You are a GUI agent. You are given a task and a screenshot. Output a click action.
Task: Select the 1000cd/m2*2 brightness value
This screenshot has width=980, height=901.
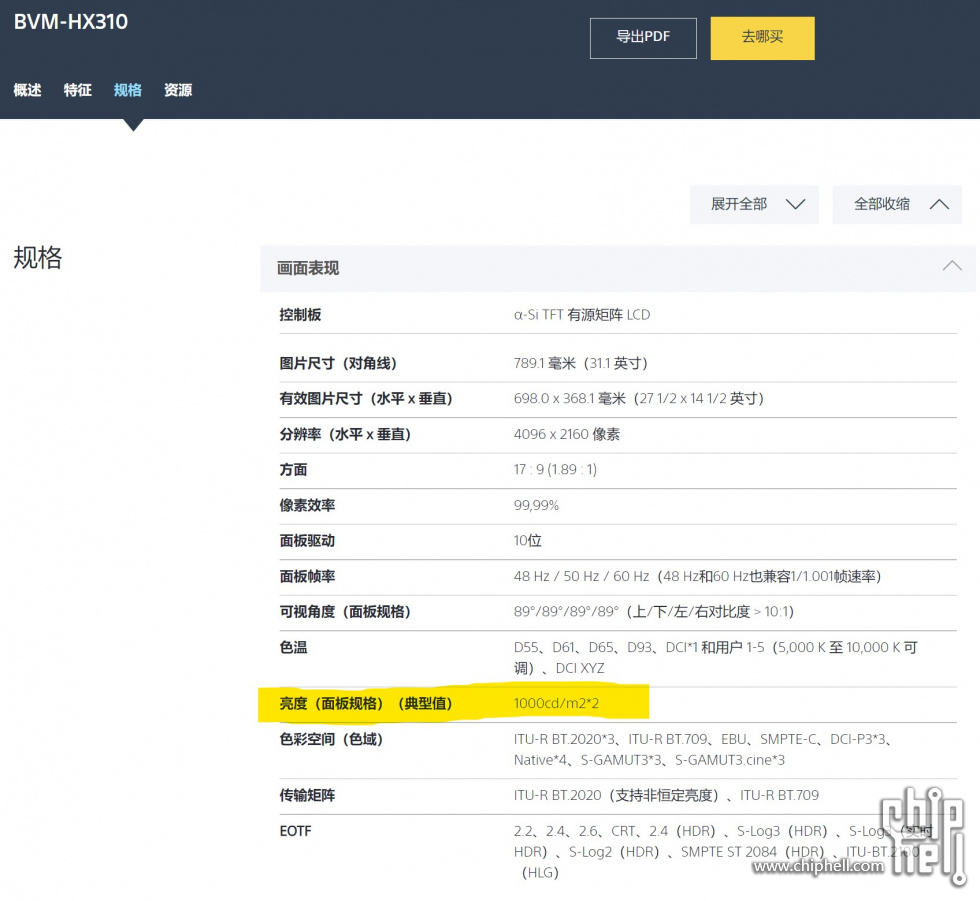point(556,704)
